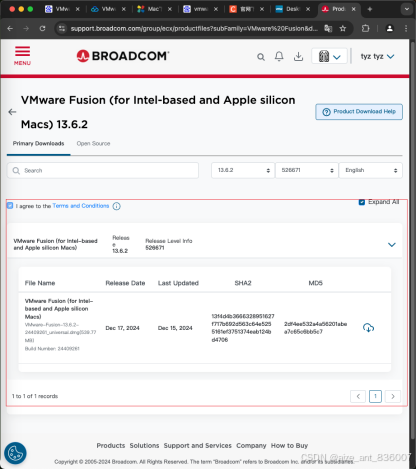Go back with arrow beside page title
This screenshot has height=469, width=416.
tap(12, 112)
